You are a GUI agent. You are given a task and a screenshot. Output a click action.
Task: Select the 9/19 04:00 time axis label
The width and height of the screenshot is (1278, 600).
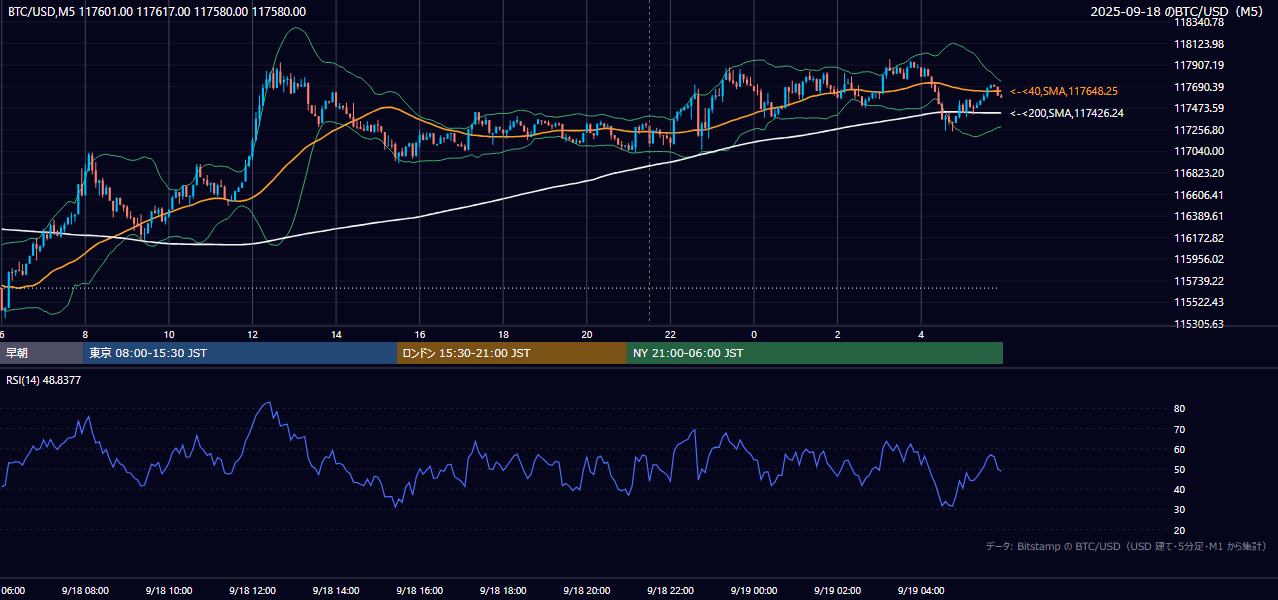(921, 591)
